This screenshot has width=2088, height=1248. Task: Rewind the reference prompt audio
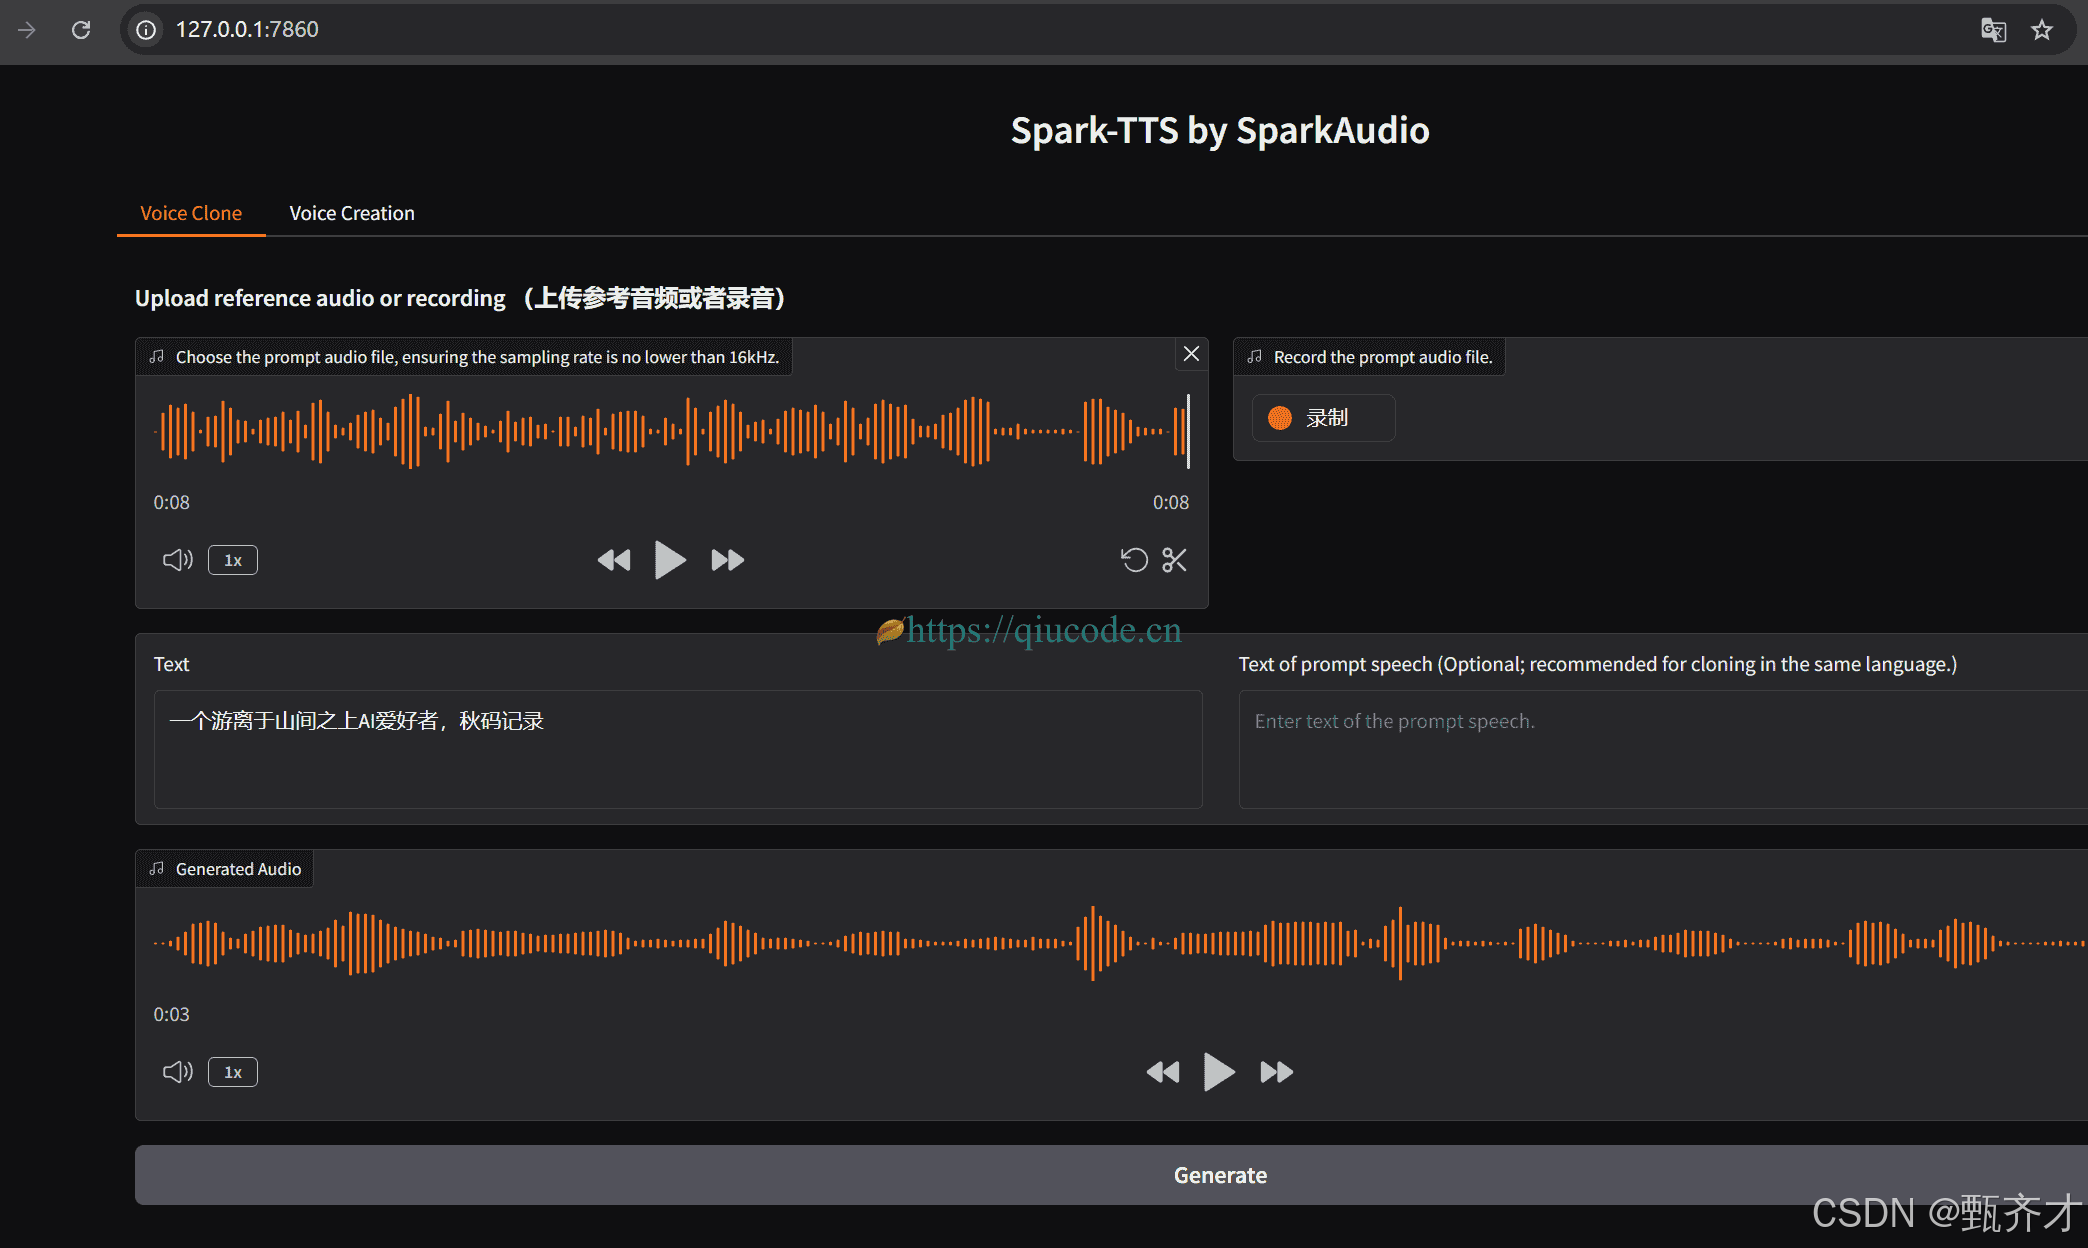pyautogui.click(x=614, y=560)
